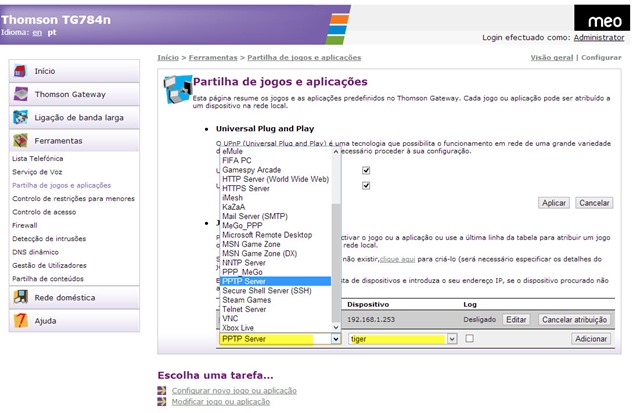The image size is (640, 413).
Task: Open the PPTP Server application dropdown
Action: [334, 339]
